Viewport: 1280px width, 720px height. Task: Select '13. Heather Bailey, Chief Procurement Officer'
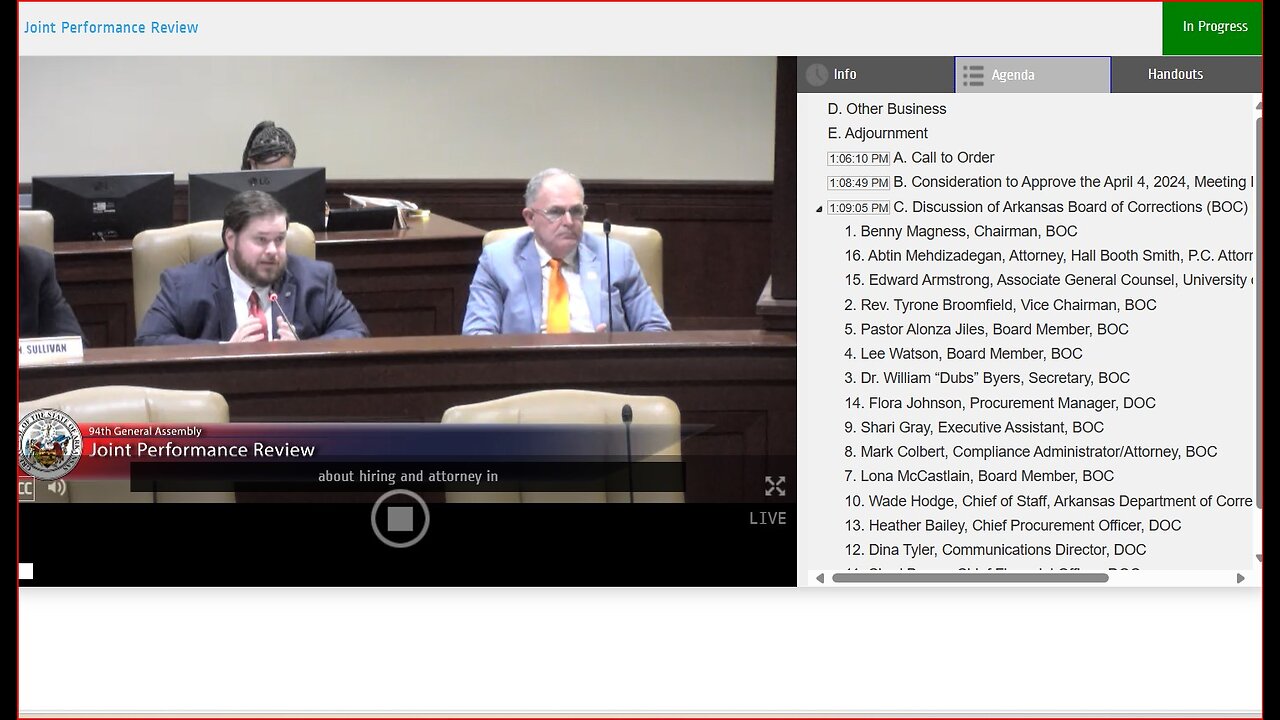click(1013, 525)
